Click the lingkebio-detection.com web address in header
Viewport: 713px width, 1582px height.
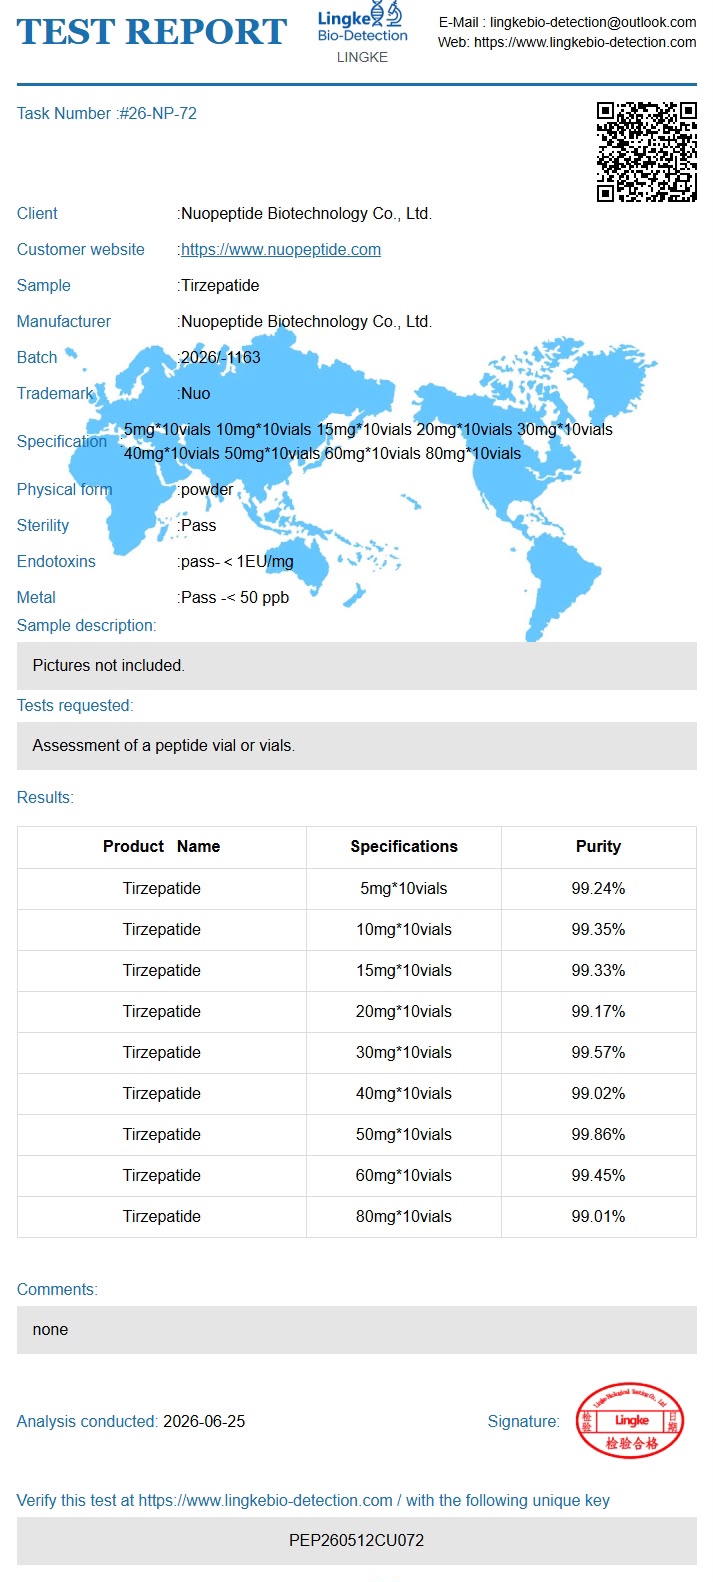click(585, 42)
